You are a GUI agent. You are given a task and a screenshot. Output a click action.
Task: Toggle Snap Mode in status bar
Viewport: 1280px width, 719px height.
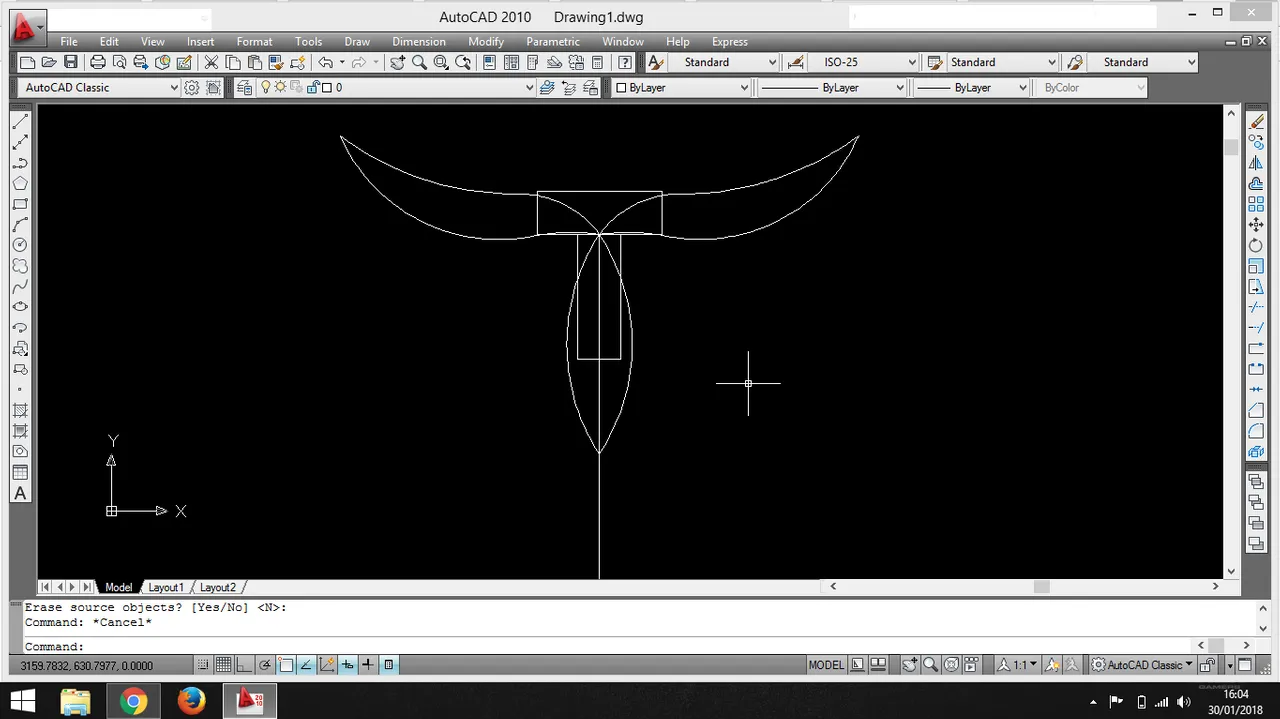(203, 665)
